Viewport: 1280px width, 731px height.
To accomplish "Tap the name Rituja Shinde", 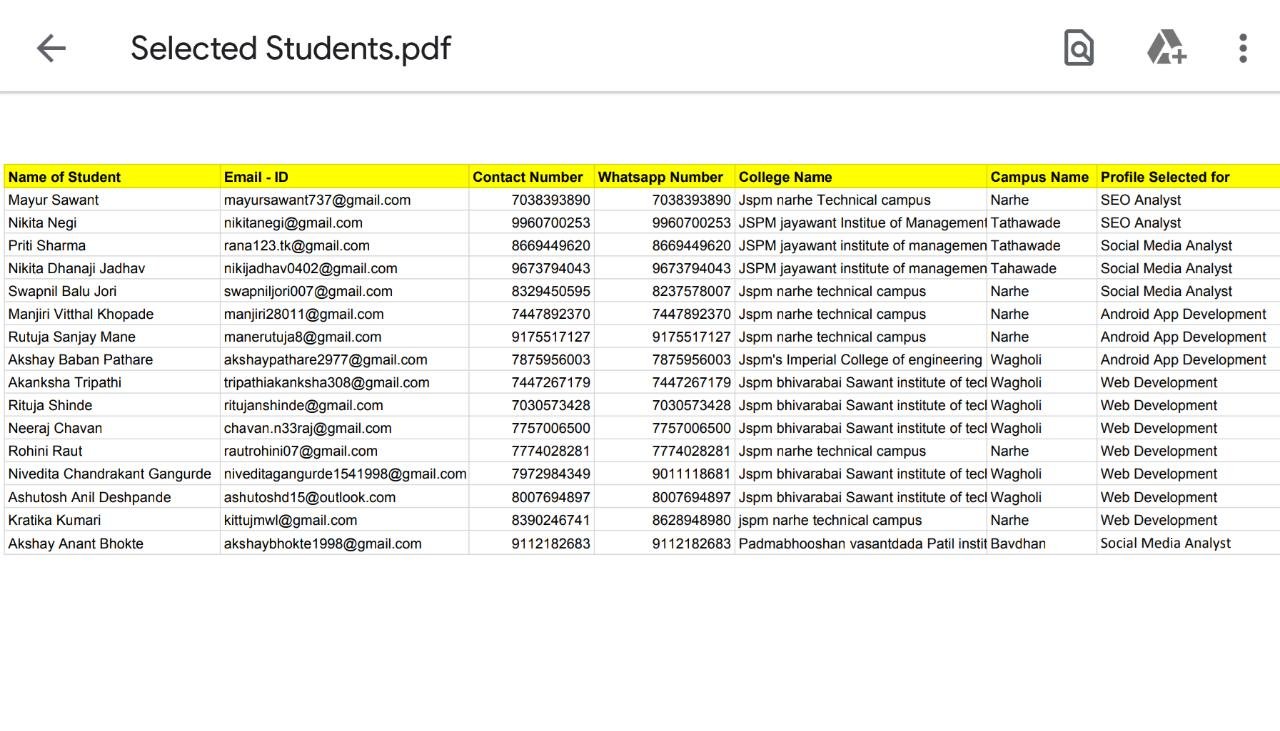I will (x=50, y=405).
